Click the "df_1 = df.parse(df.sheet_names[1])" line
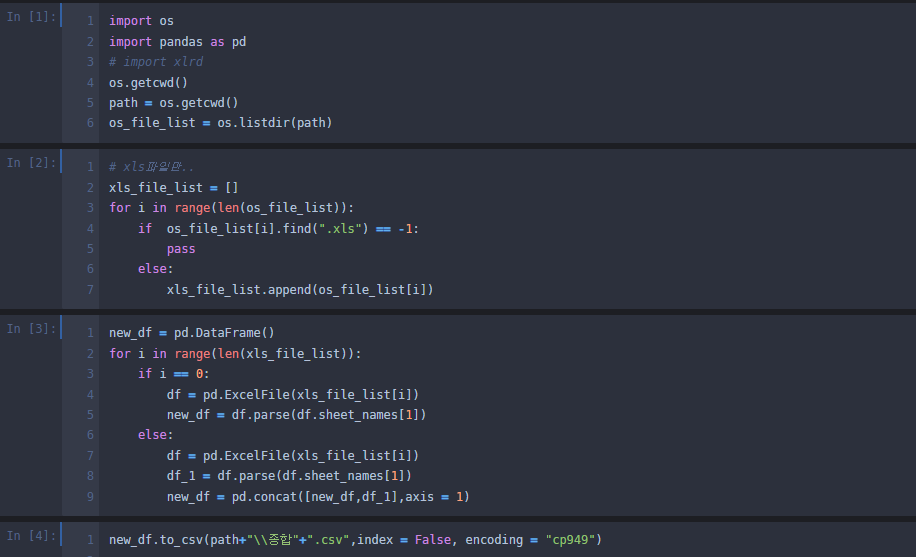Screen dimensions: 916x557 tap(289, 476)
